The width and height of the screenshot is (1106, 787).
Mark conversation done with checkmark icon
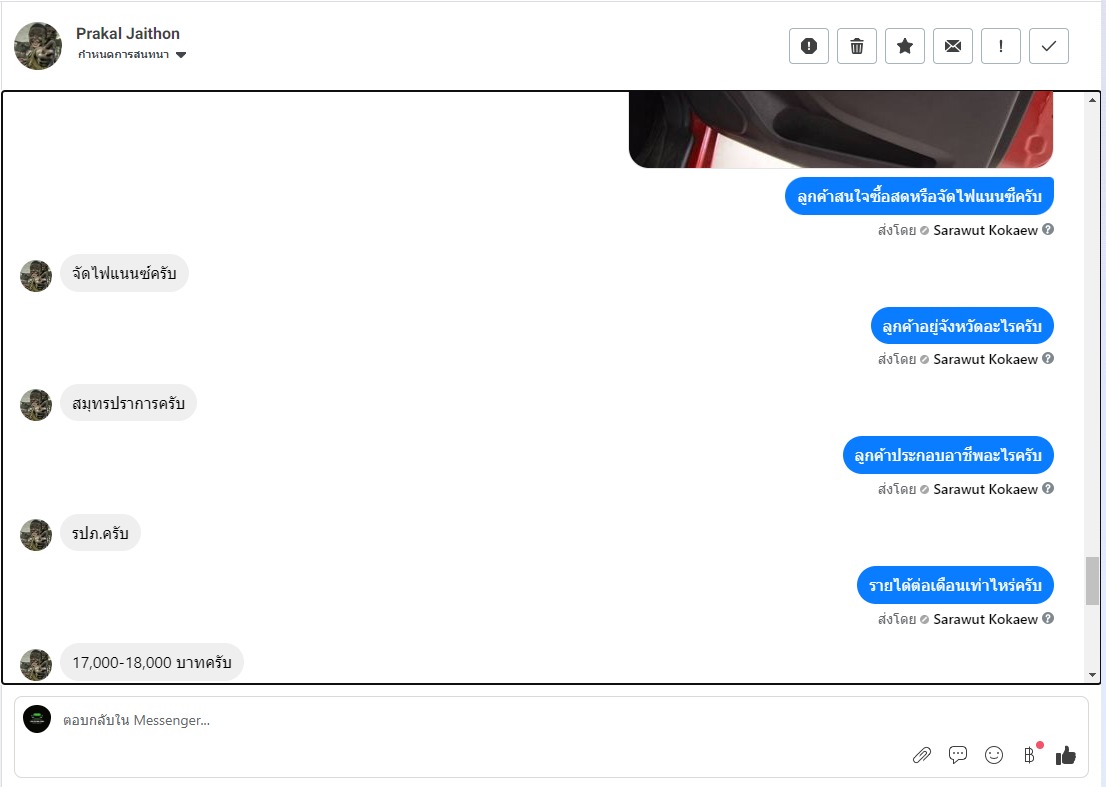(x=1048, y=47)
